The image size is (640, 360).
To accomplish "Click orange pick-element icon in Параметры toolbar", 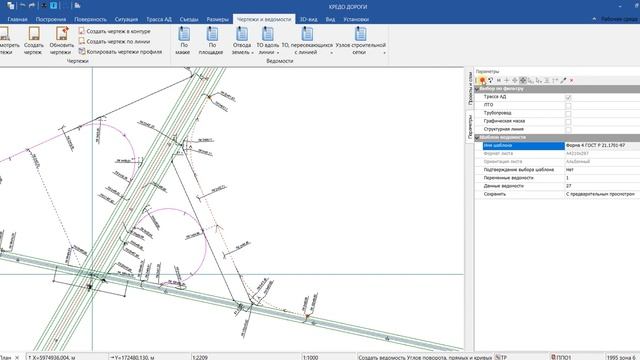I will (482, 80).
